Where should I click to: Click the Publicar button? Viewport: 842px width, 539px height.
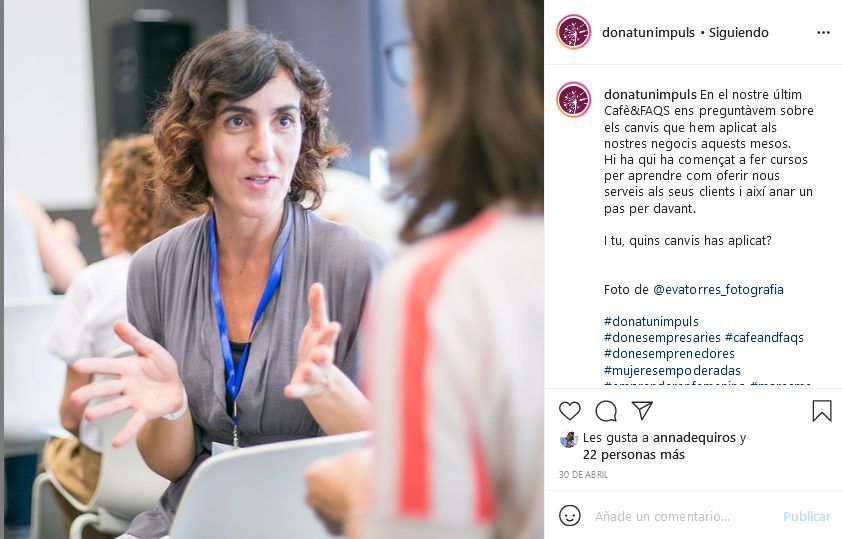[807, 516]
